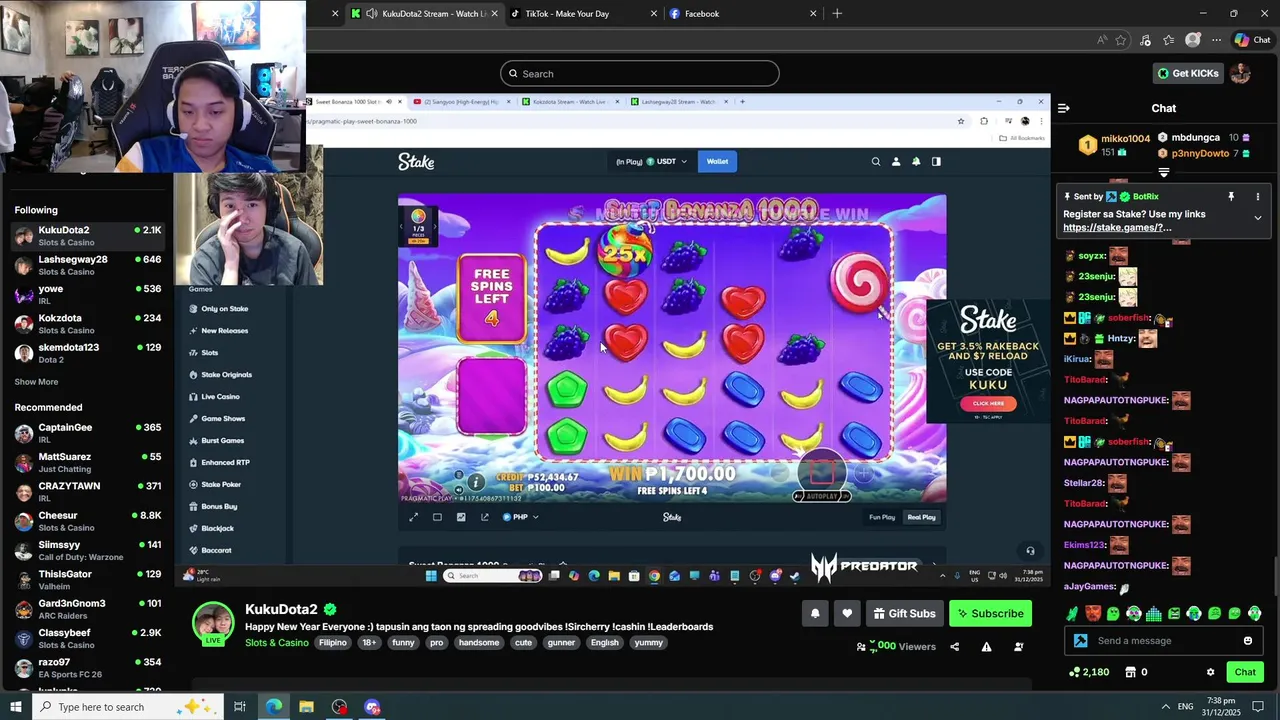Click the user-with-badge icon next to report
This screenshot has height=720, width=1280.
coord(1018,647)
